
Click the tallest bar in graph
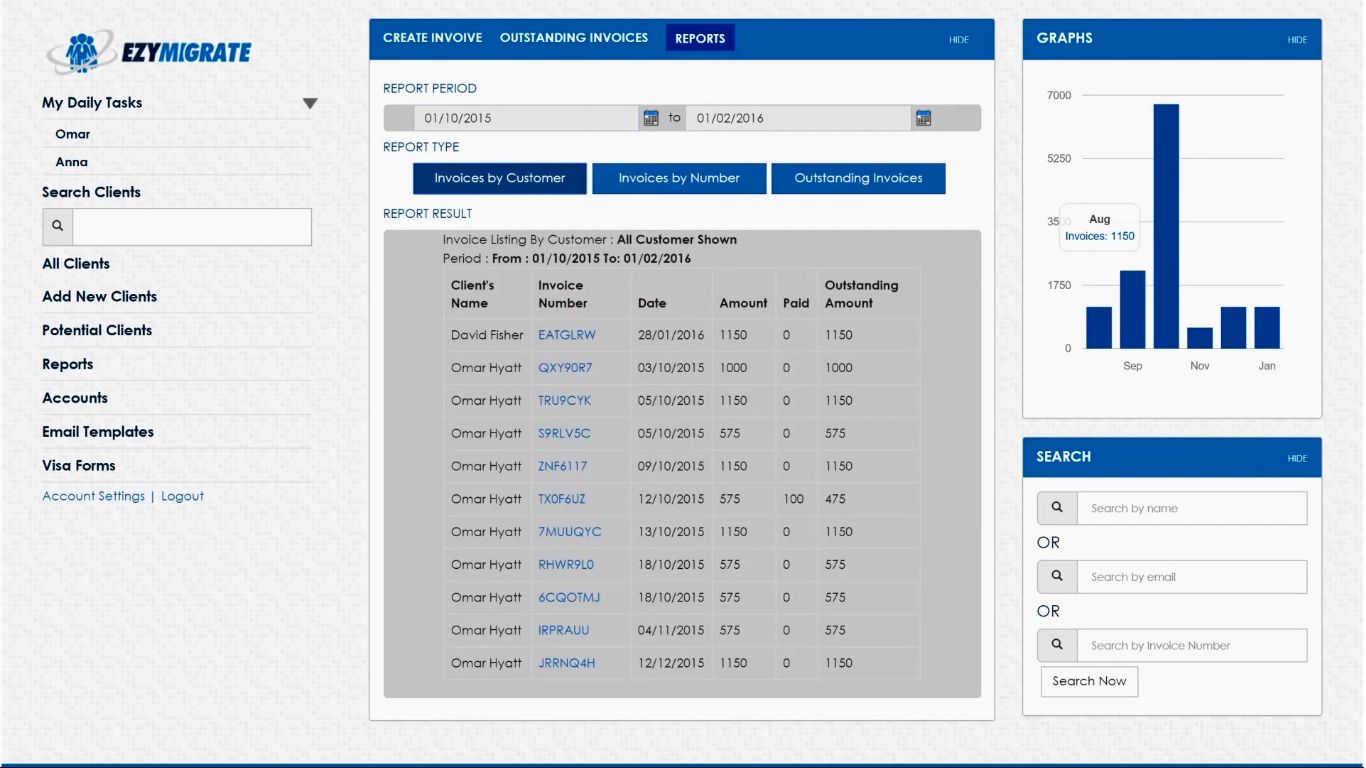tap(1166, 226)
